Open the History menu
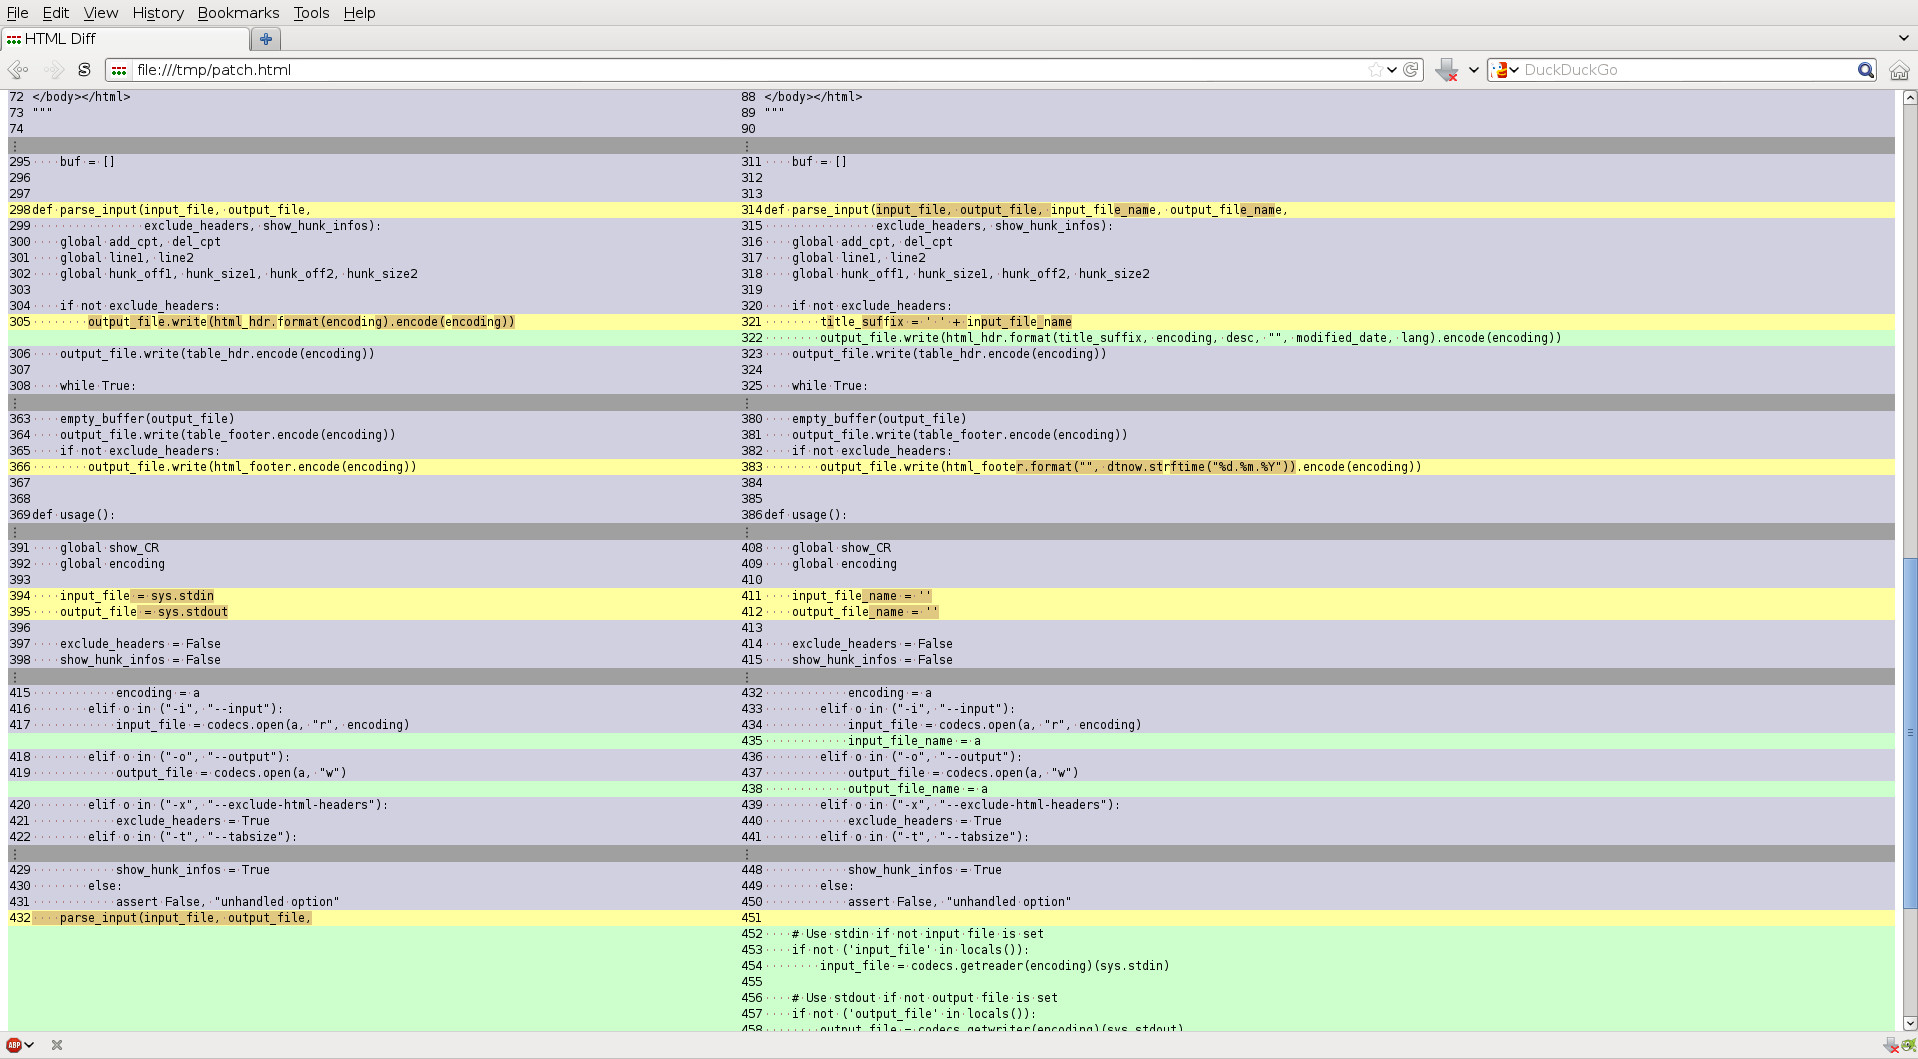Screen dimensions: 1918x1059 (x=157, y=13)
